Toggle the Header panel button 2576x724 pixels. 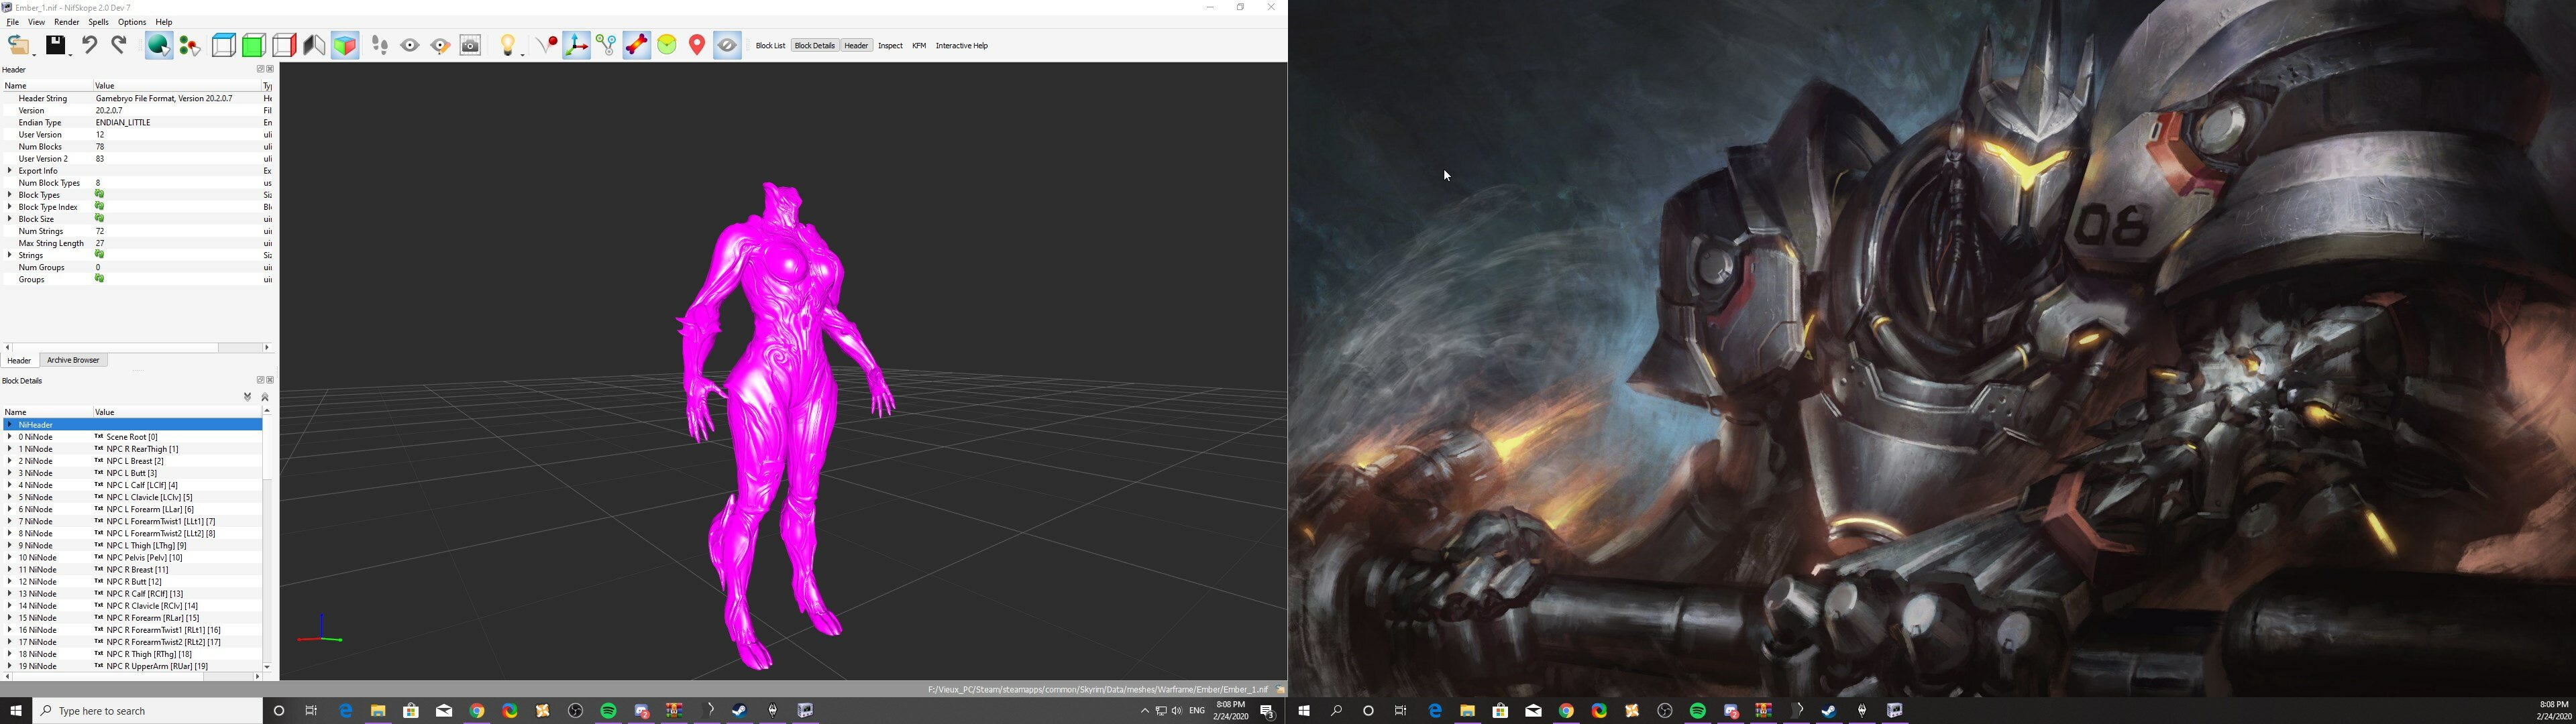click(856, 46)
